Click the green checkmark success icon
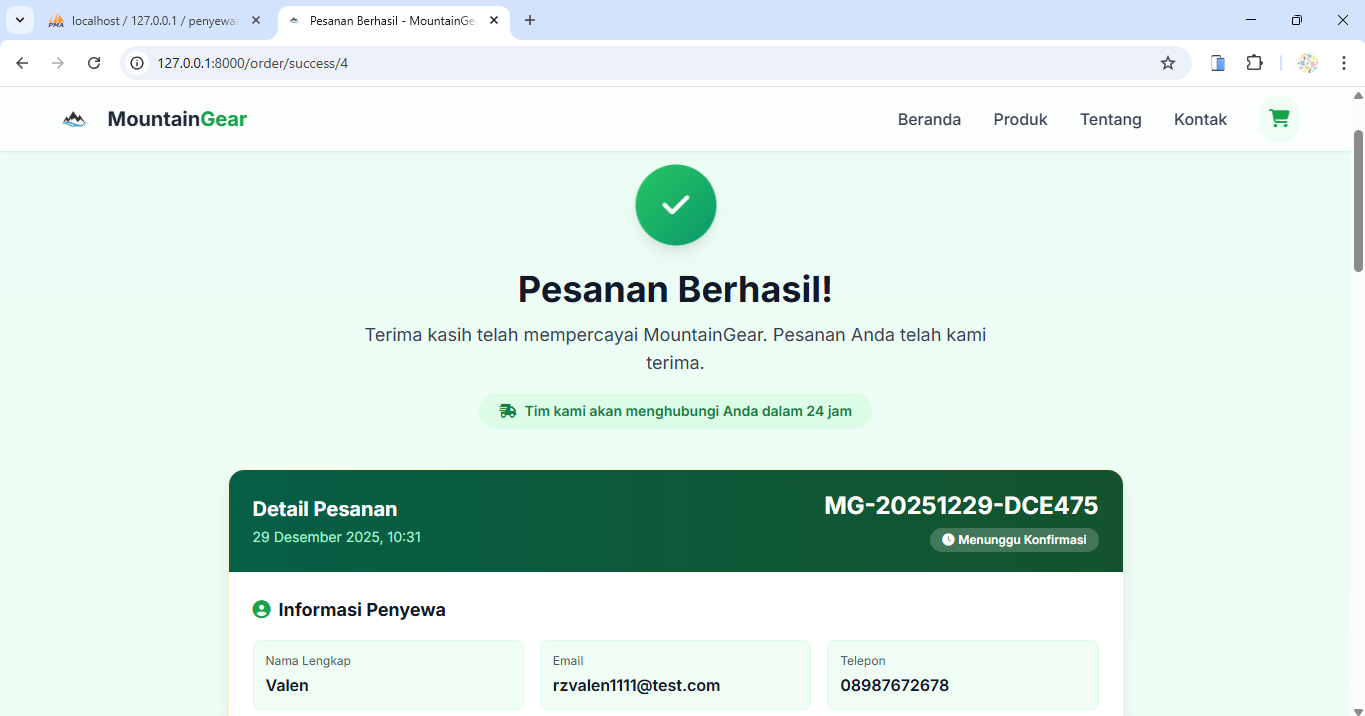Viewport: 1365px width, 716px height. pos(675,204)
